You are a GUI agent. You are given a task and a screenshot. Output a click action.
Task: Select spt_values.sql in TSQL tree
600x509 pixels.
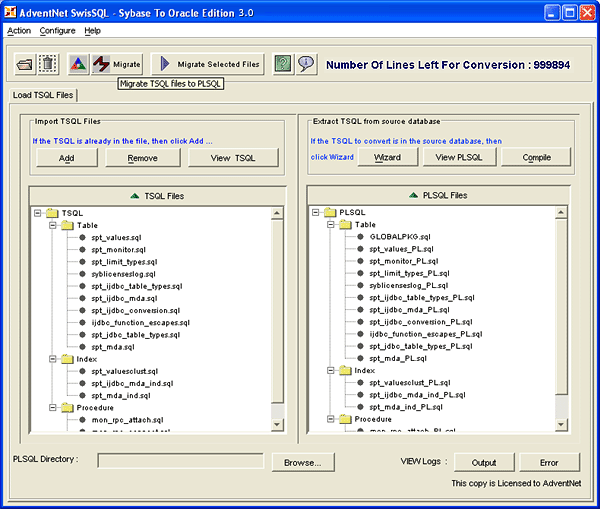(x=116, y=237)
